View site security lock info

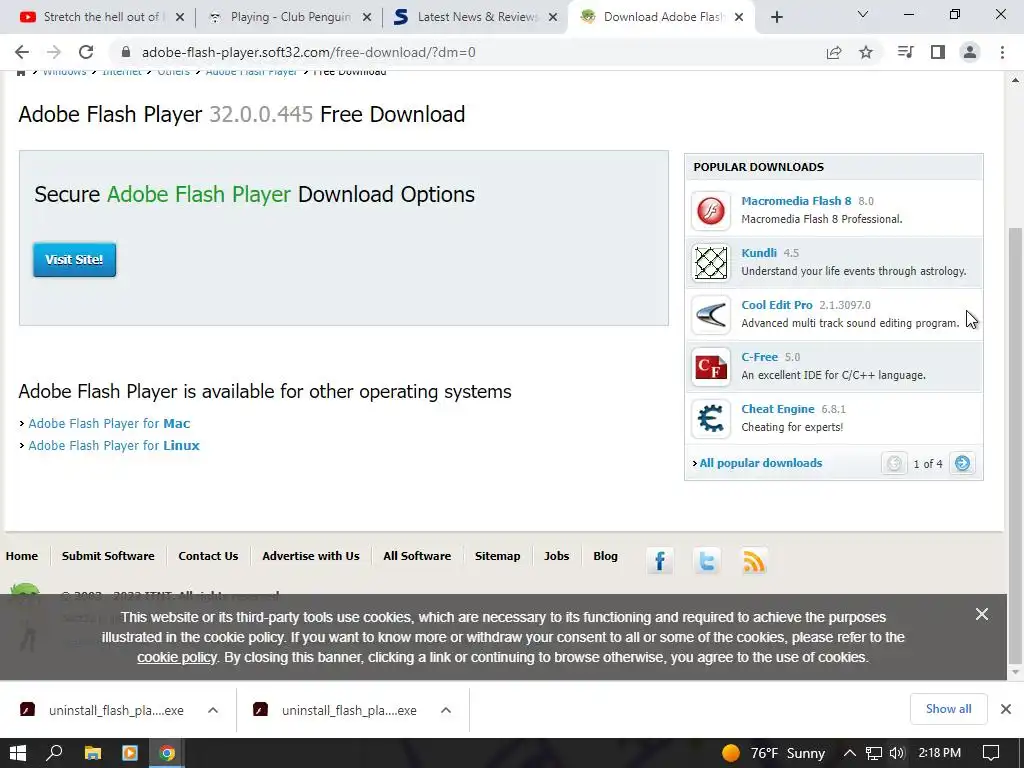[x=126, y=52]
